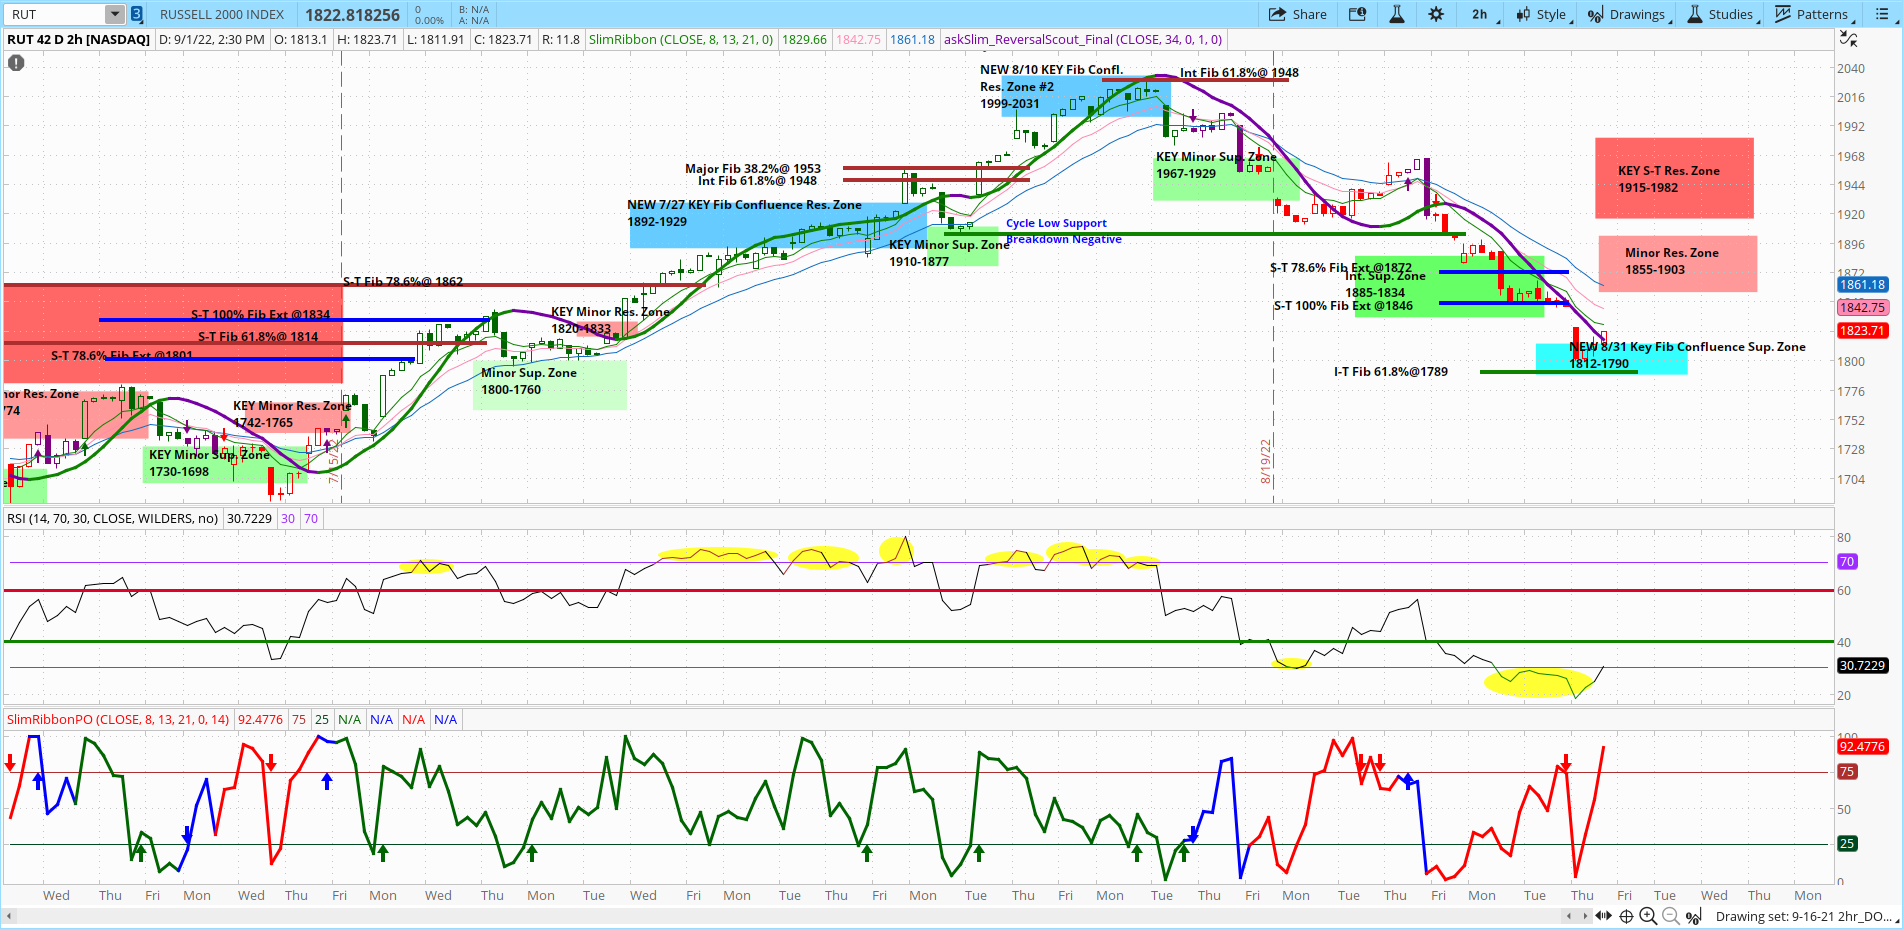Image resolution: width=1903 pixels, height=929 pixels.
Task: Open the Drawings menu
Action: pyautogui.click(x=1628, y=14)
